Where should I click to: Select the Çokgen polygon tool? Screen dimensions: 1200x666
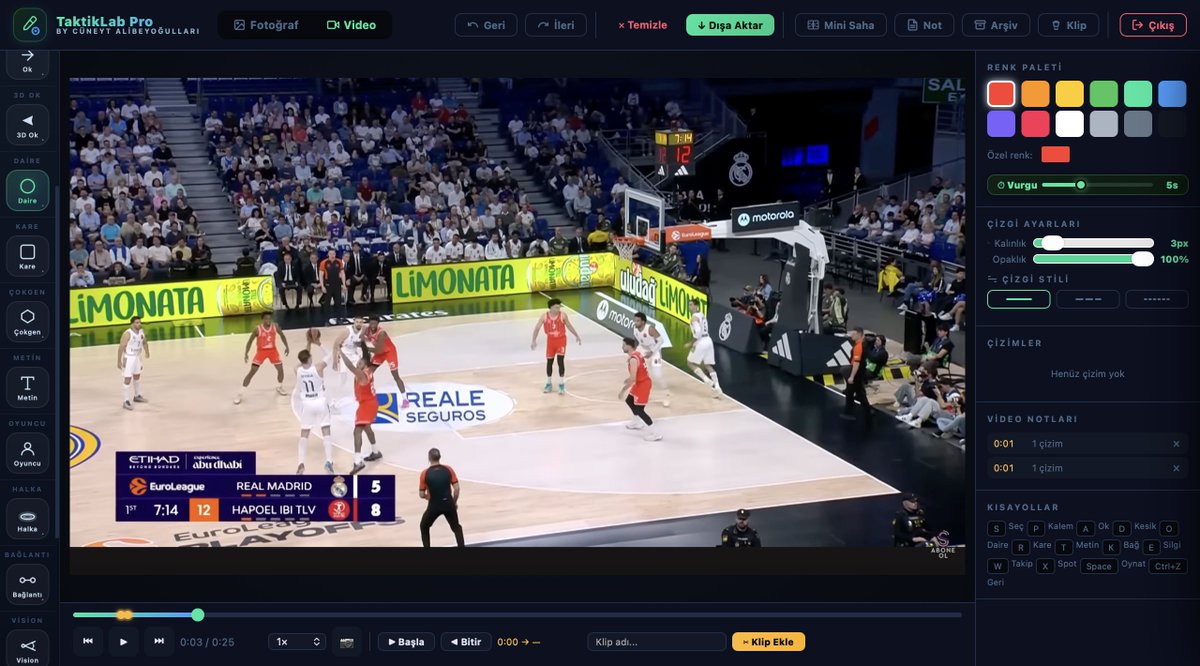pos(27,321)
